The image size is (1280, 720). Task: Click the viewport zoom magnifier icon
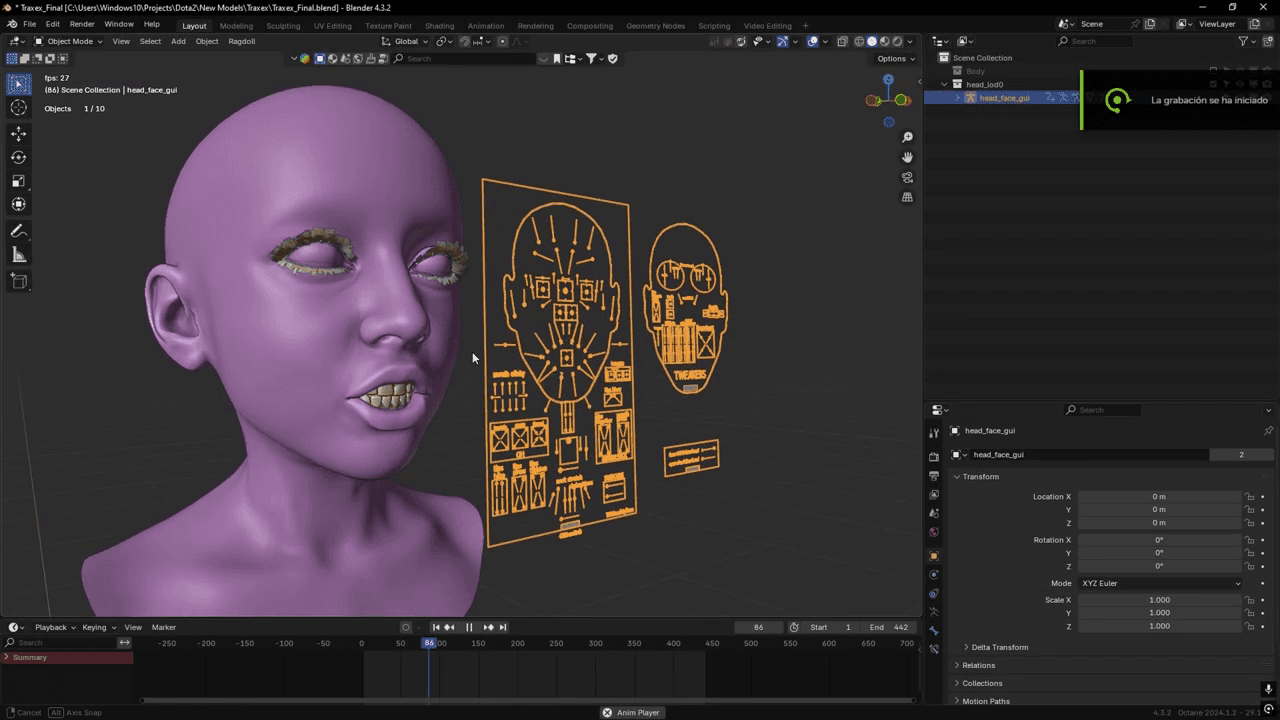(907, 137)
